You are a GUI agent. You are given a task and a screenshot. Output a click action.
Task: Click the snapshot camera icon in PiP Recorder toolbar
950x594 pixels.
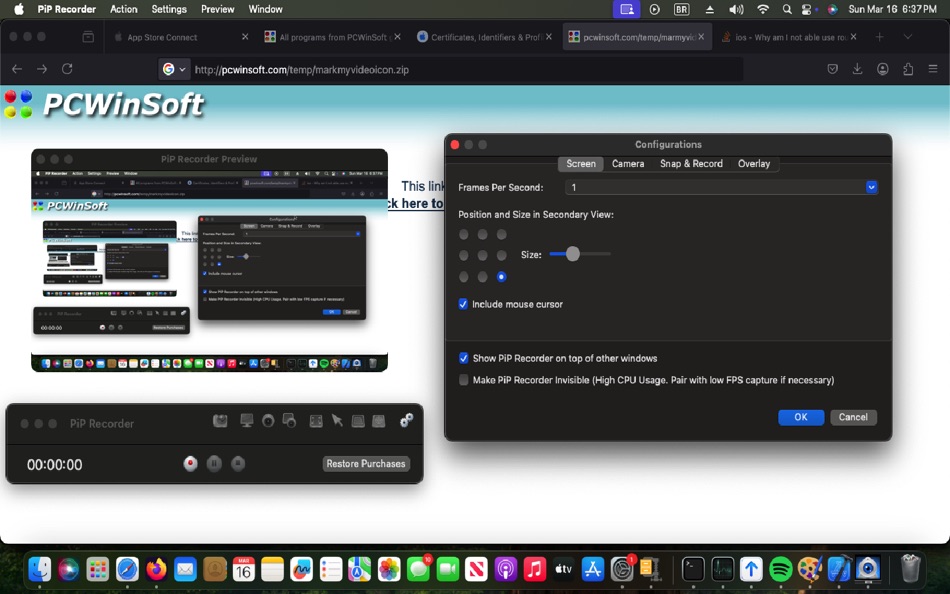click(220, 420)
